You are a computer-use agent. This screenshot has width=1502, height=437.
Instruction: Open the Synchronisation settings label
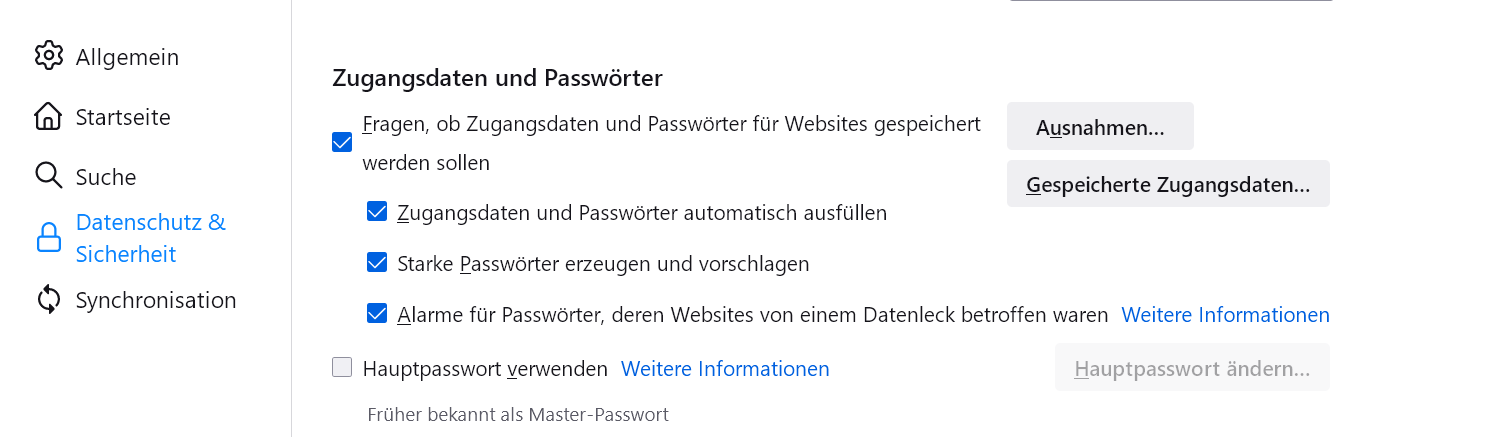pos(156,300)
